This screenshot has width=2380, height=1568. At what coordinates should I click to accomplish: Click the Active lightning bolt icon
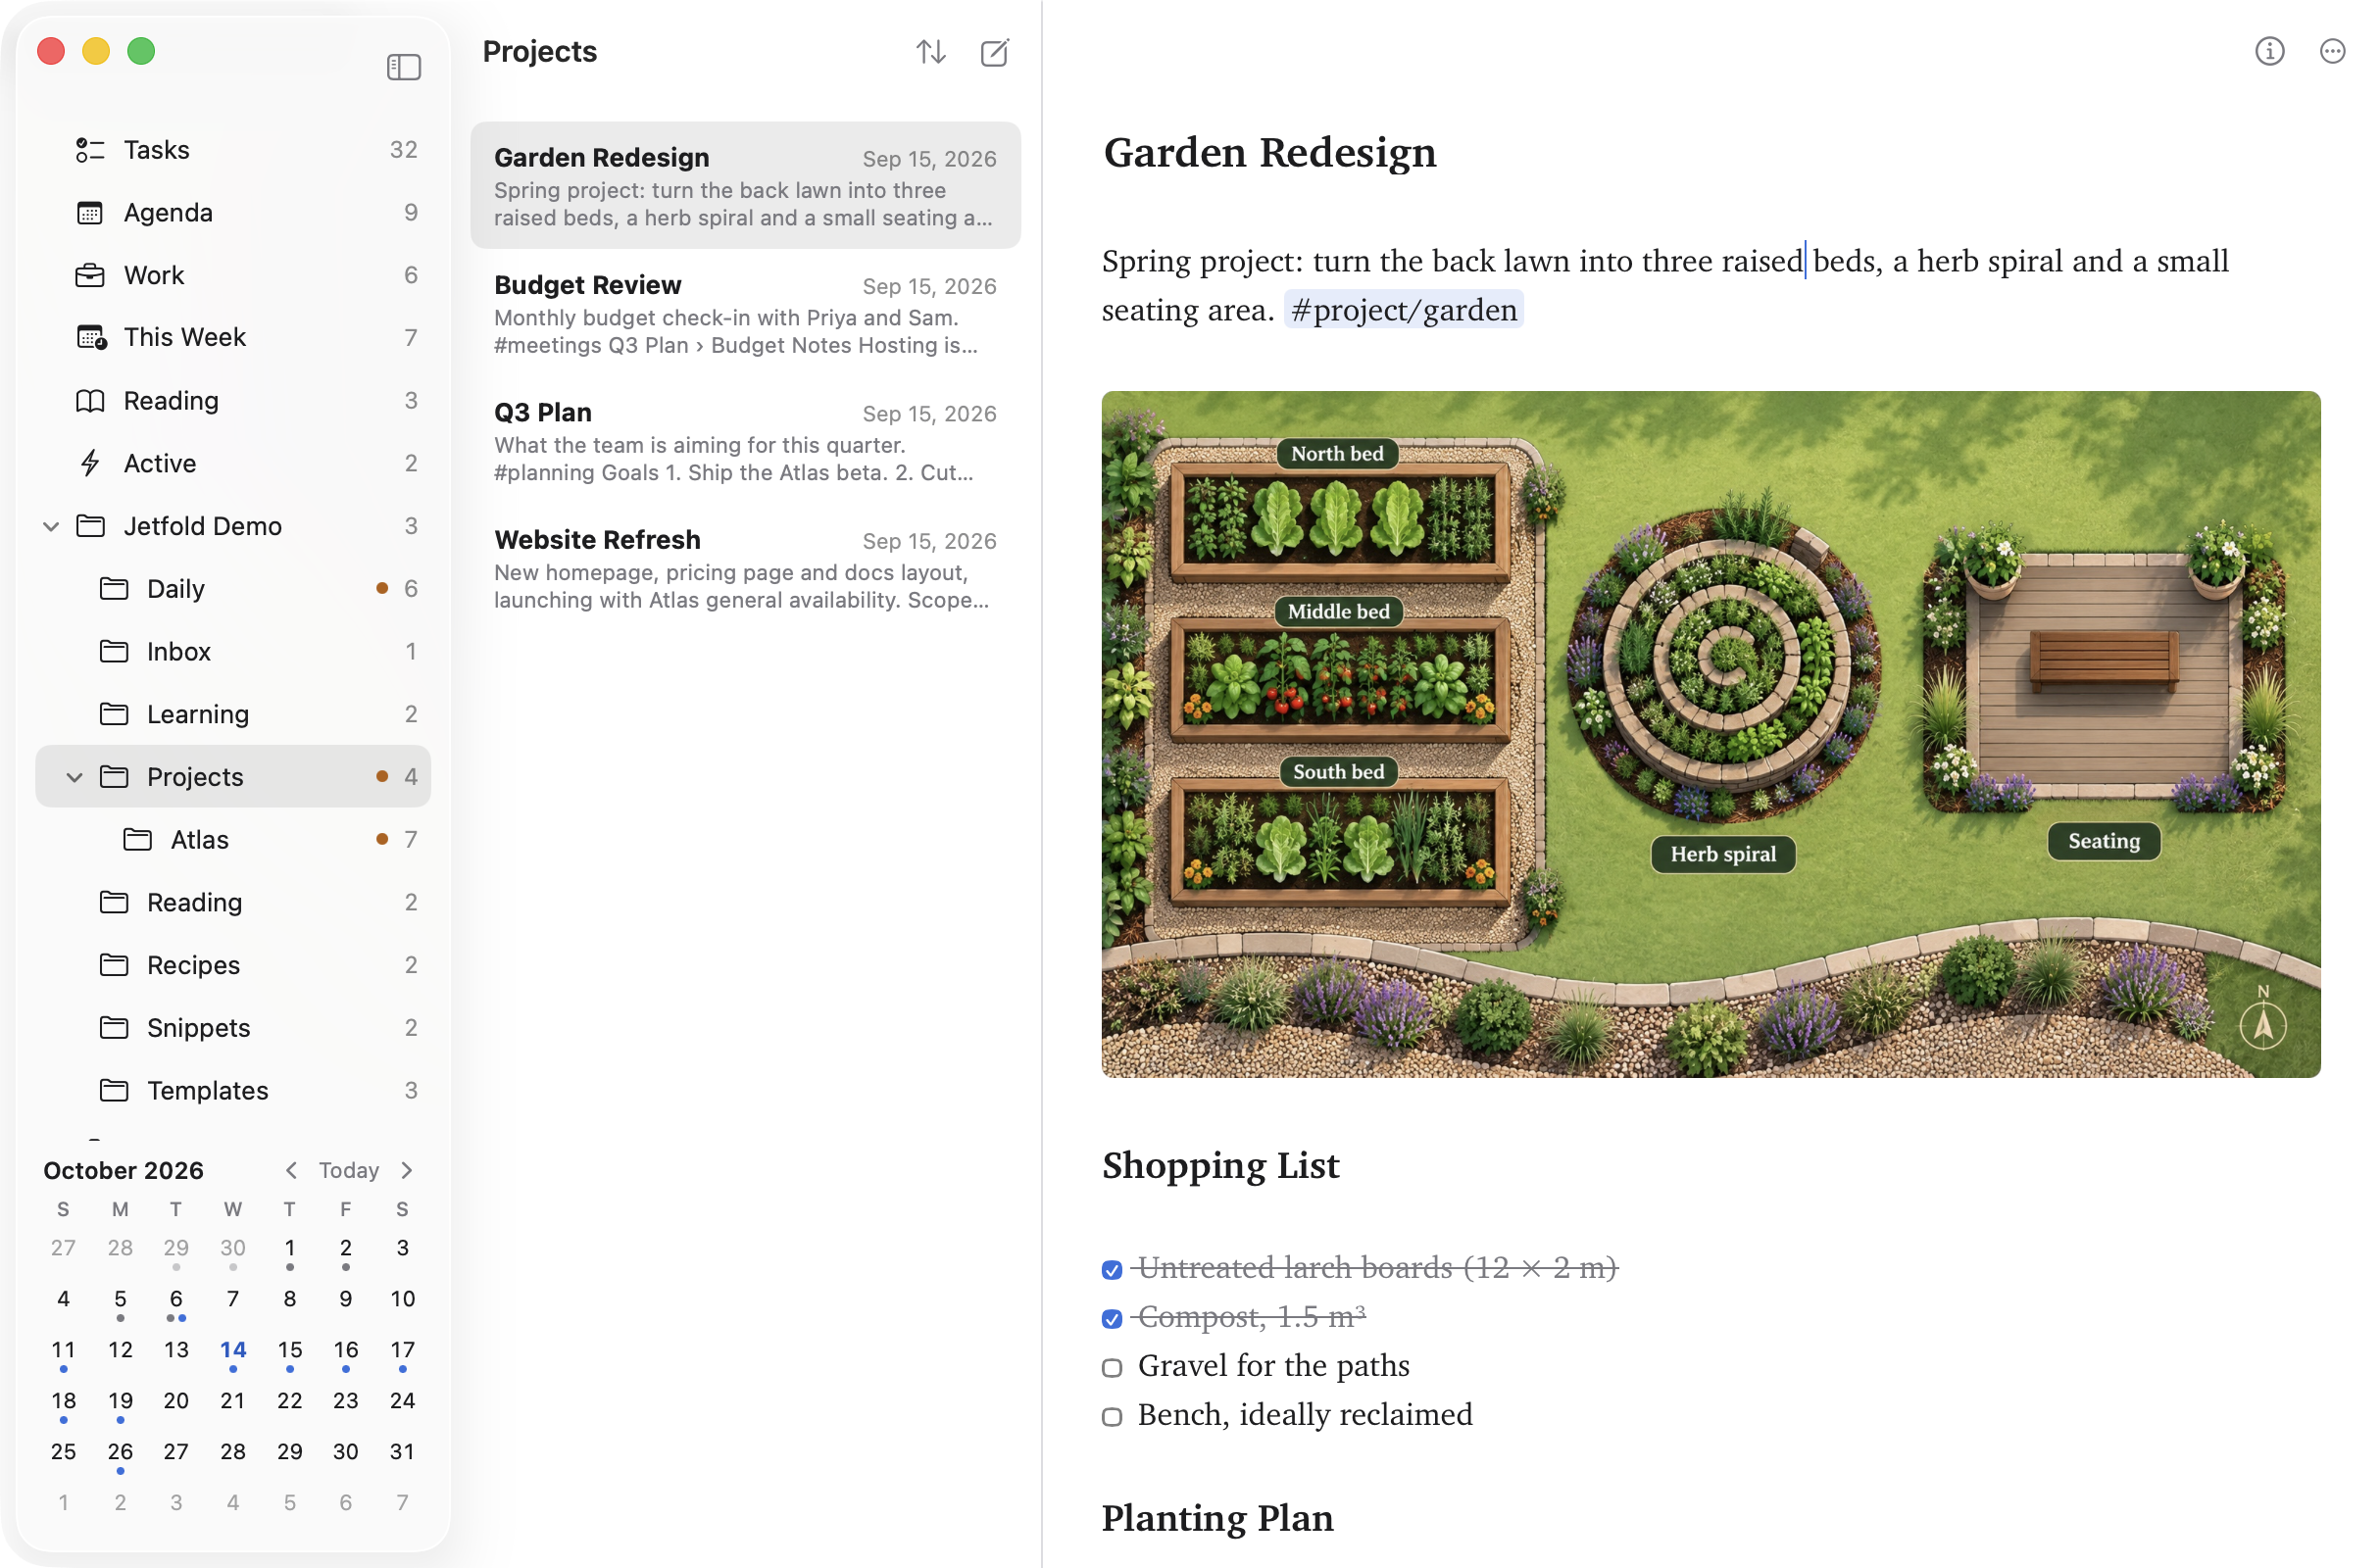click(x=90, y=463)
